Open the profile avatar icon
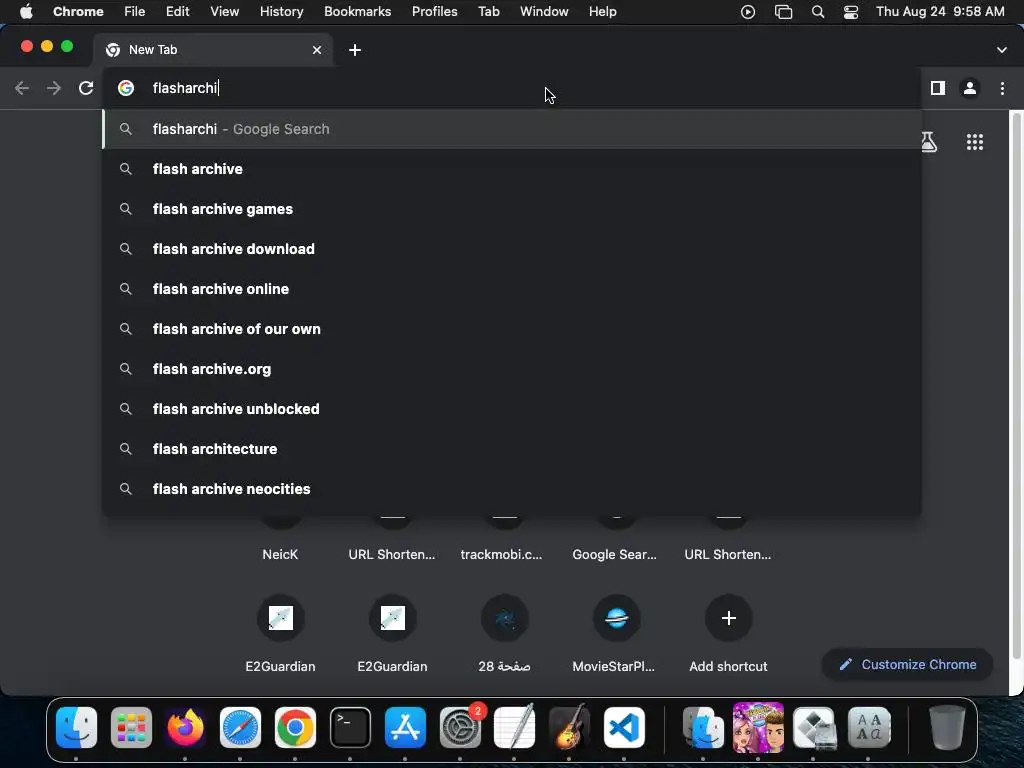1024x768 pixels. (970, 88)
